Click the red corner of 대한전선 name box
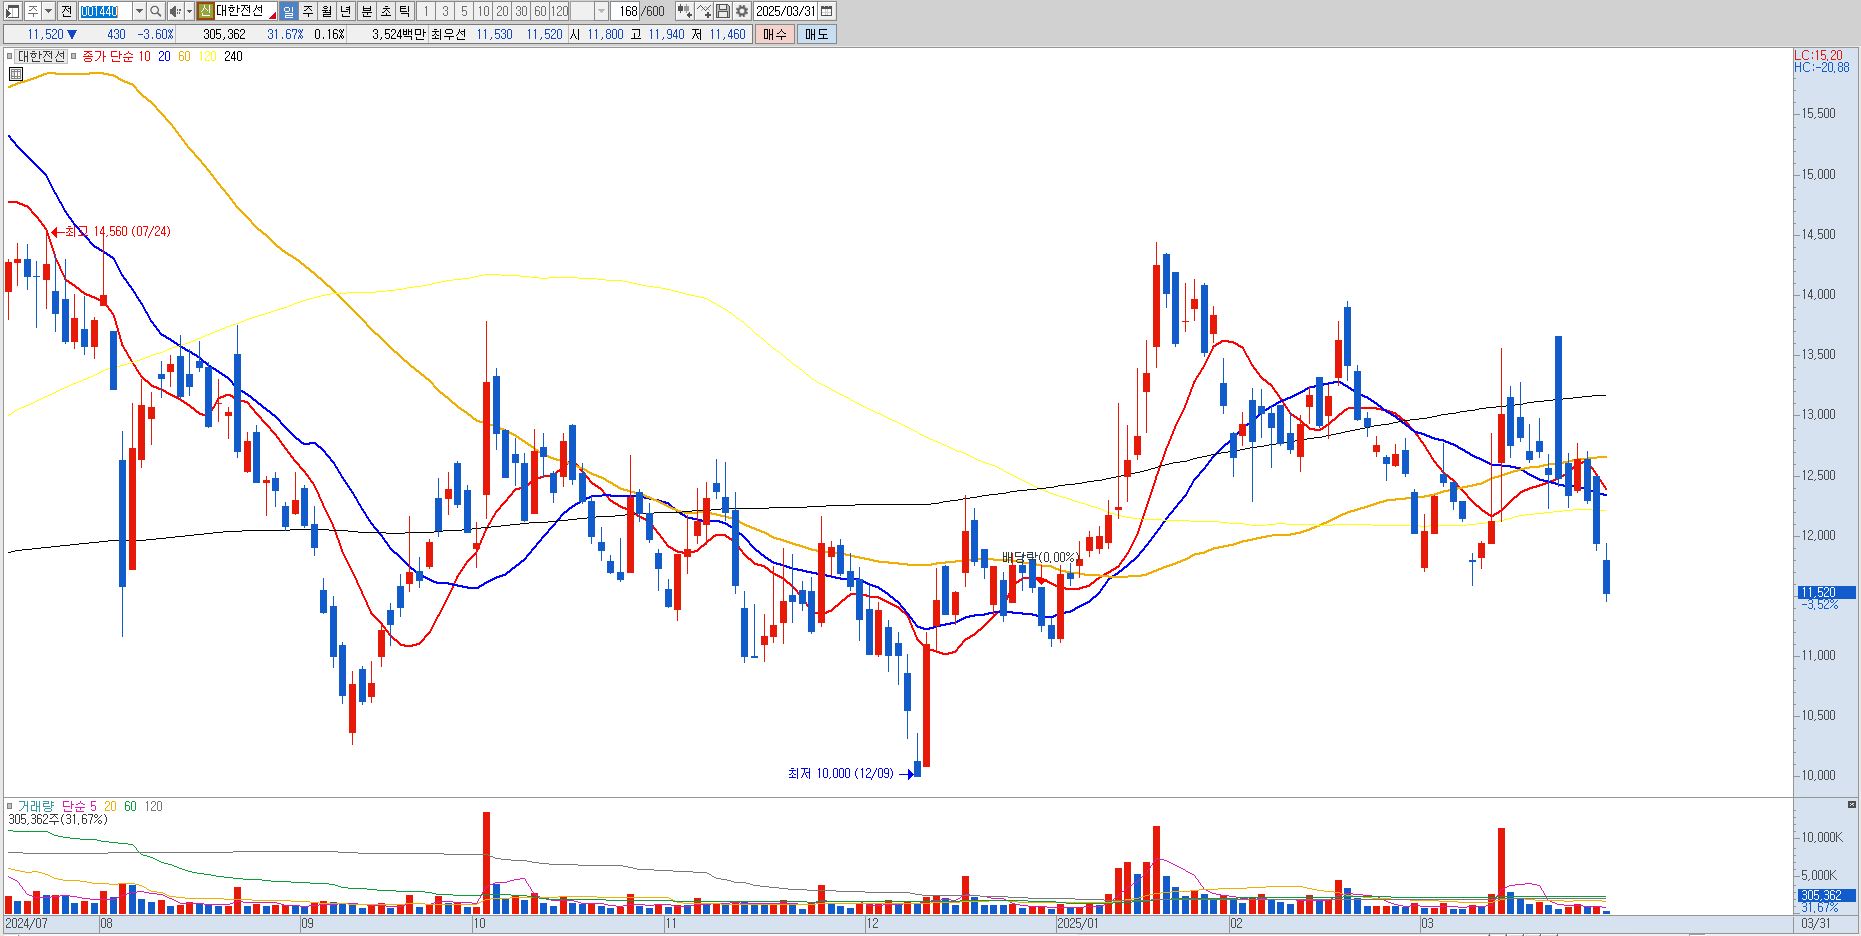This screenshot has width=1861, height=936. tap(273, 16)
